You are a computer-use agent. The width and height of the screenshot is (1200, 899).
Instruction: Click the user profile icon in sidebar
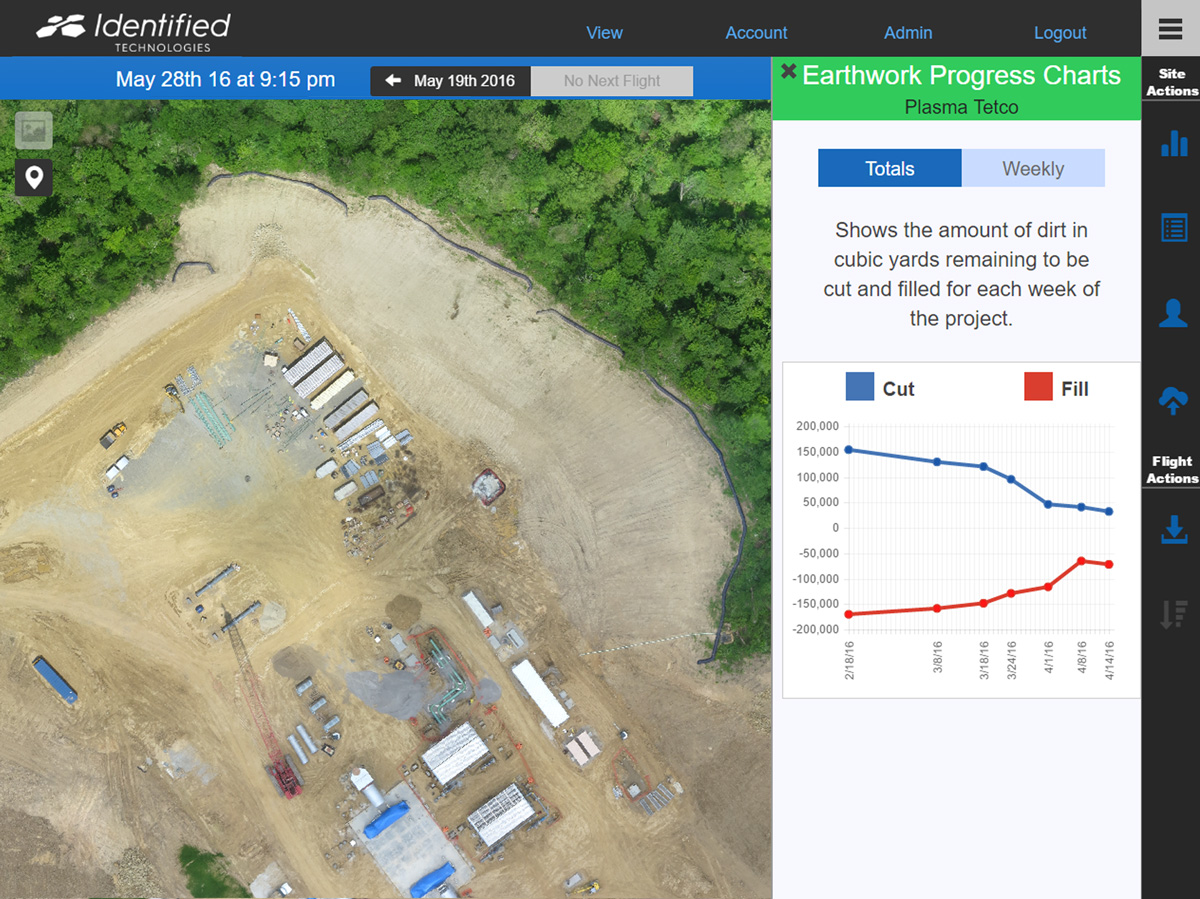point(1173,313)
